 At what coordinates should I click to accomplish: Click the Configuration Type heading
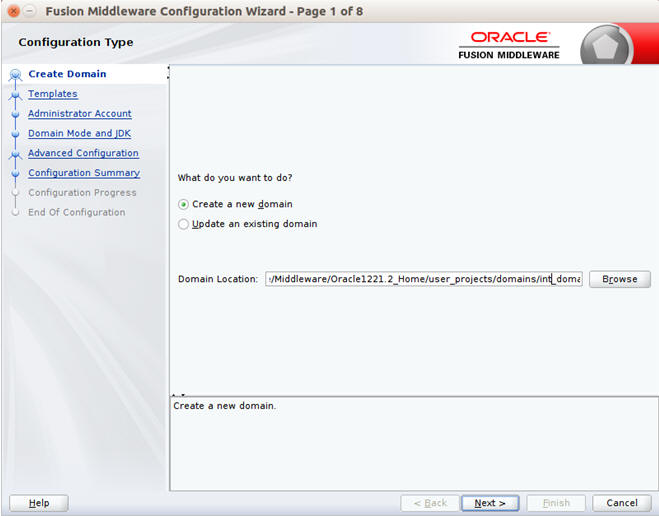click(x=76, y=42)
